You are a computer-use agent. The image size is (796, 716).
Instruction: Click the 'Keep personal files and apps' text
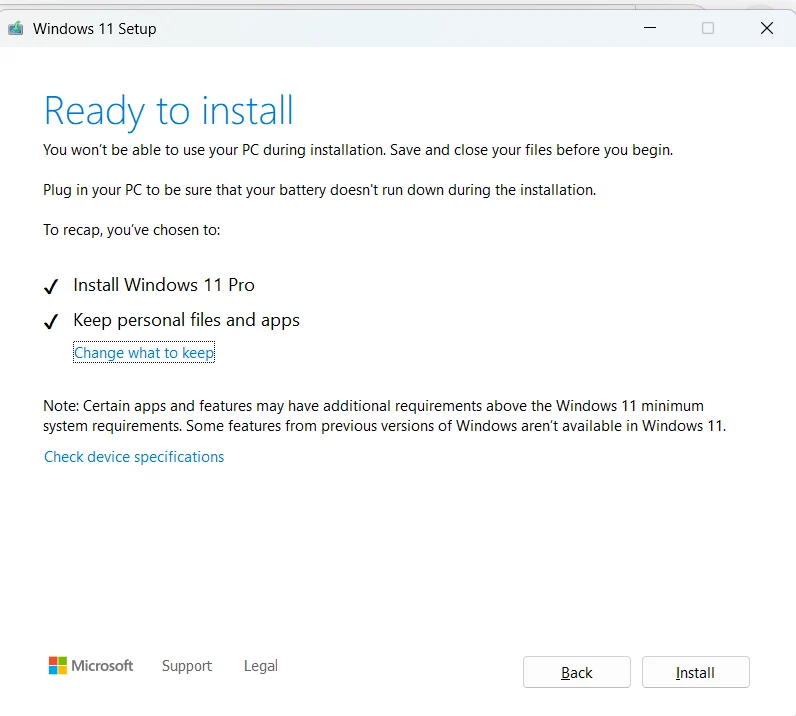[x=186, y=320]
